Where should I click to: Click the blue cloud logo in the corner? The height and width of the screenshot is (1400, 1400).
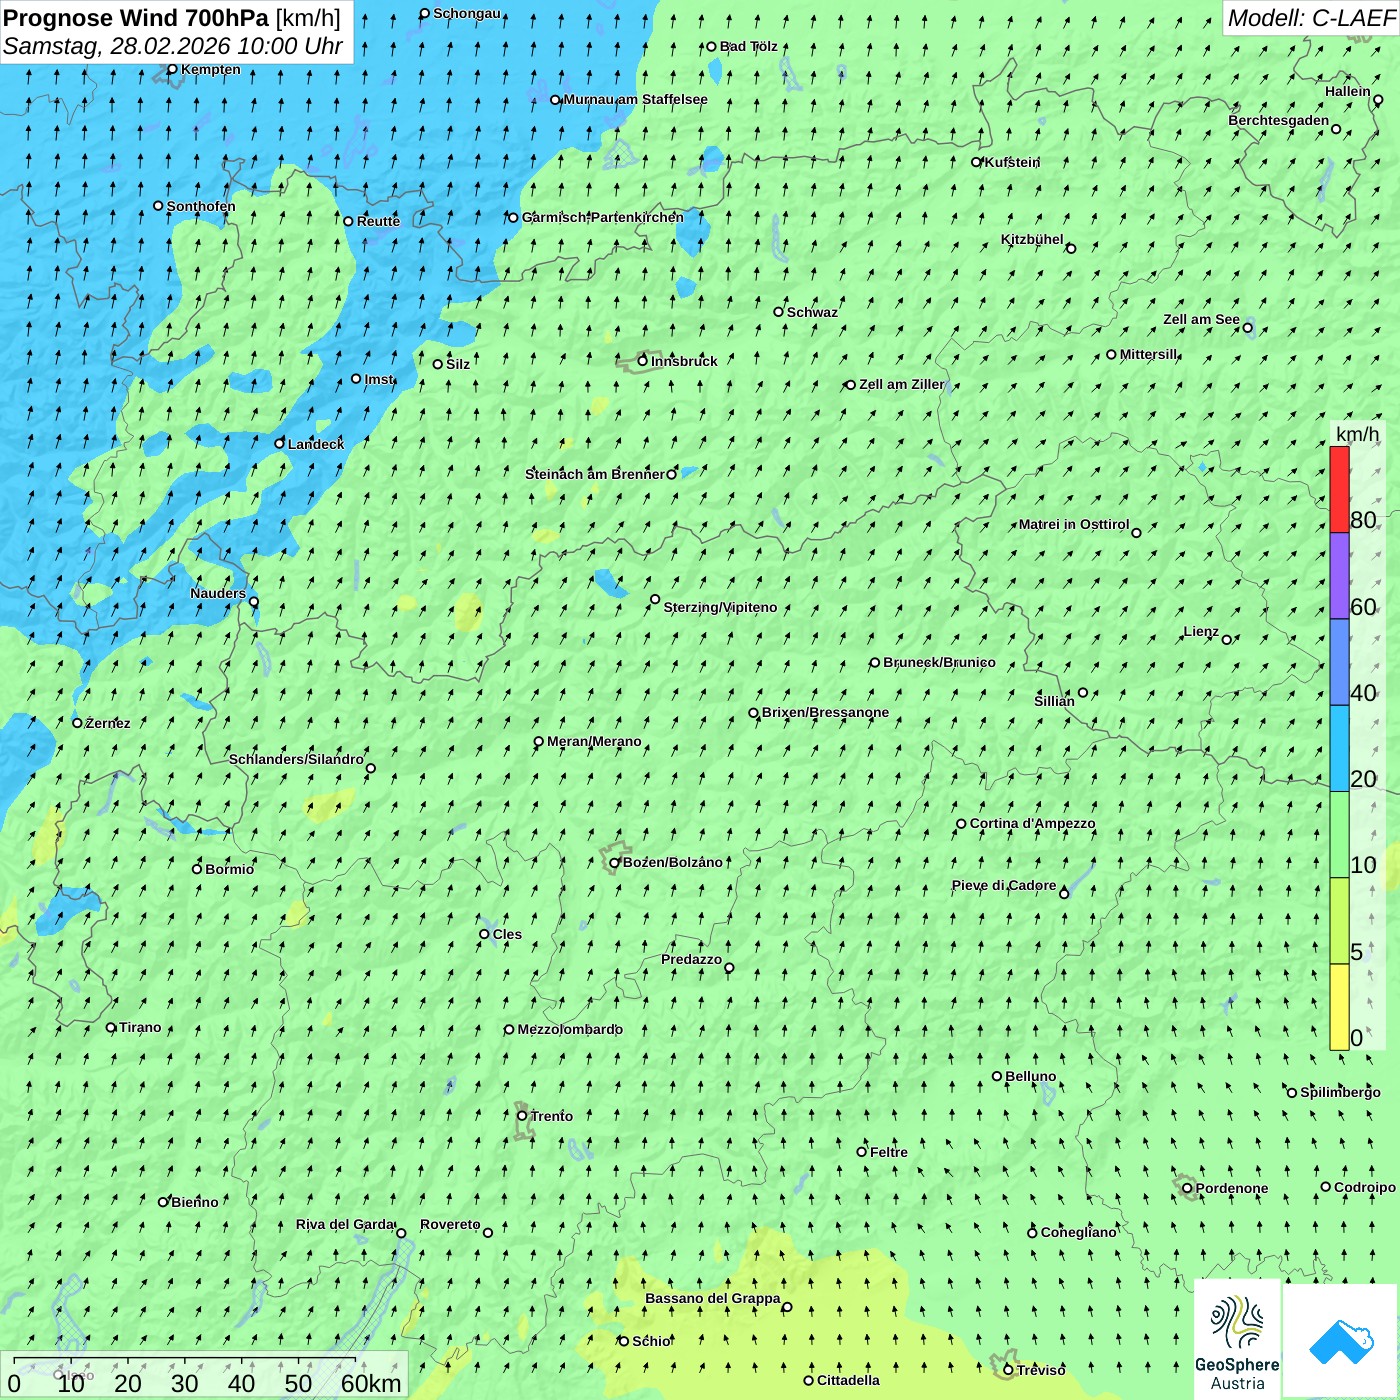click(1340, 1340)
